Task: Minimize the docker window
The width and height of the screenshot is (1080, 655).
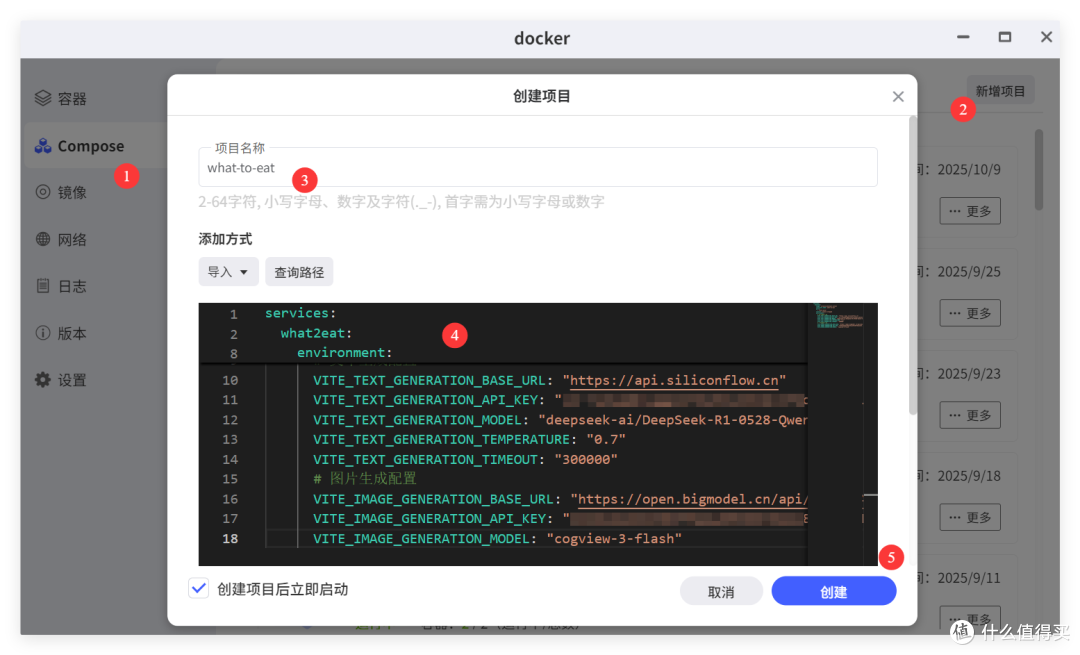Action: [963, 37]
